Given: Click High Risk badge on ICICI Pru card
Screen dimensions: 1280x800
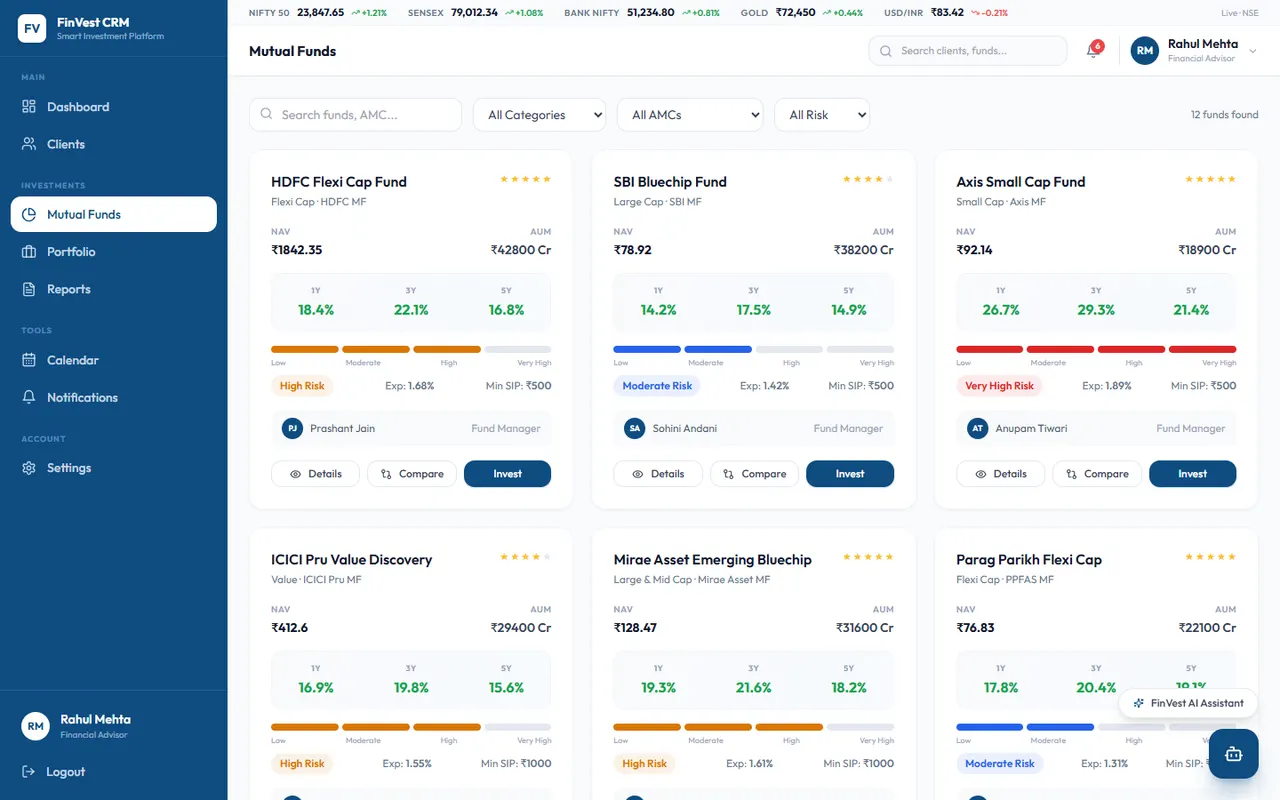Looking at the screenshot, I should [302, 764].
